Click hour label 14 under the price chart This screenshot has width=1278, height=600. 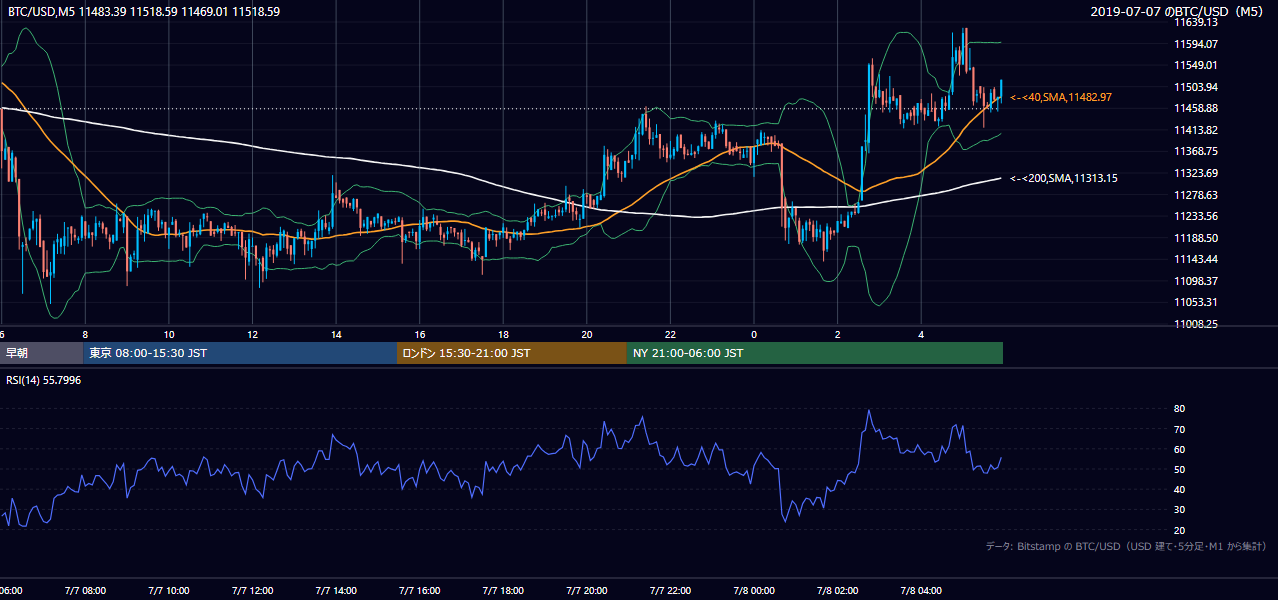336,334
